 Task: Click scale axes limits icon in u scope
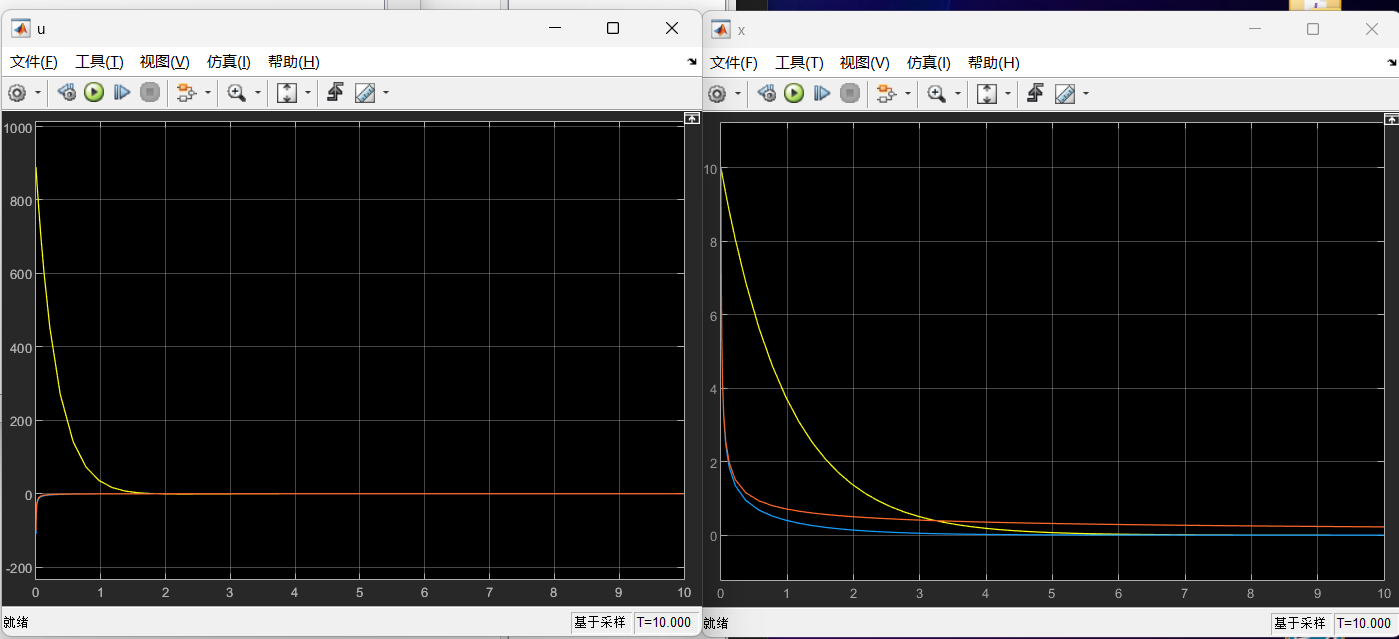[x=287, y=93]
